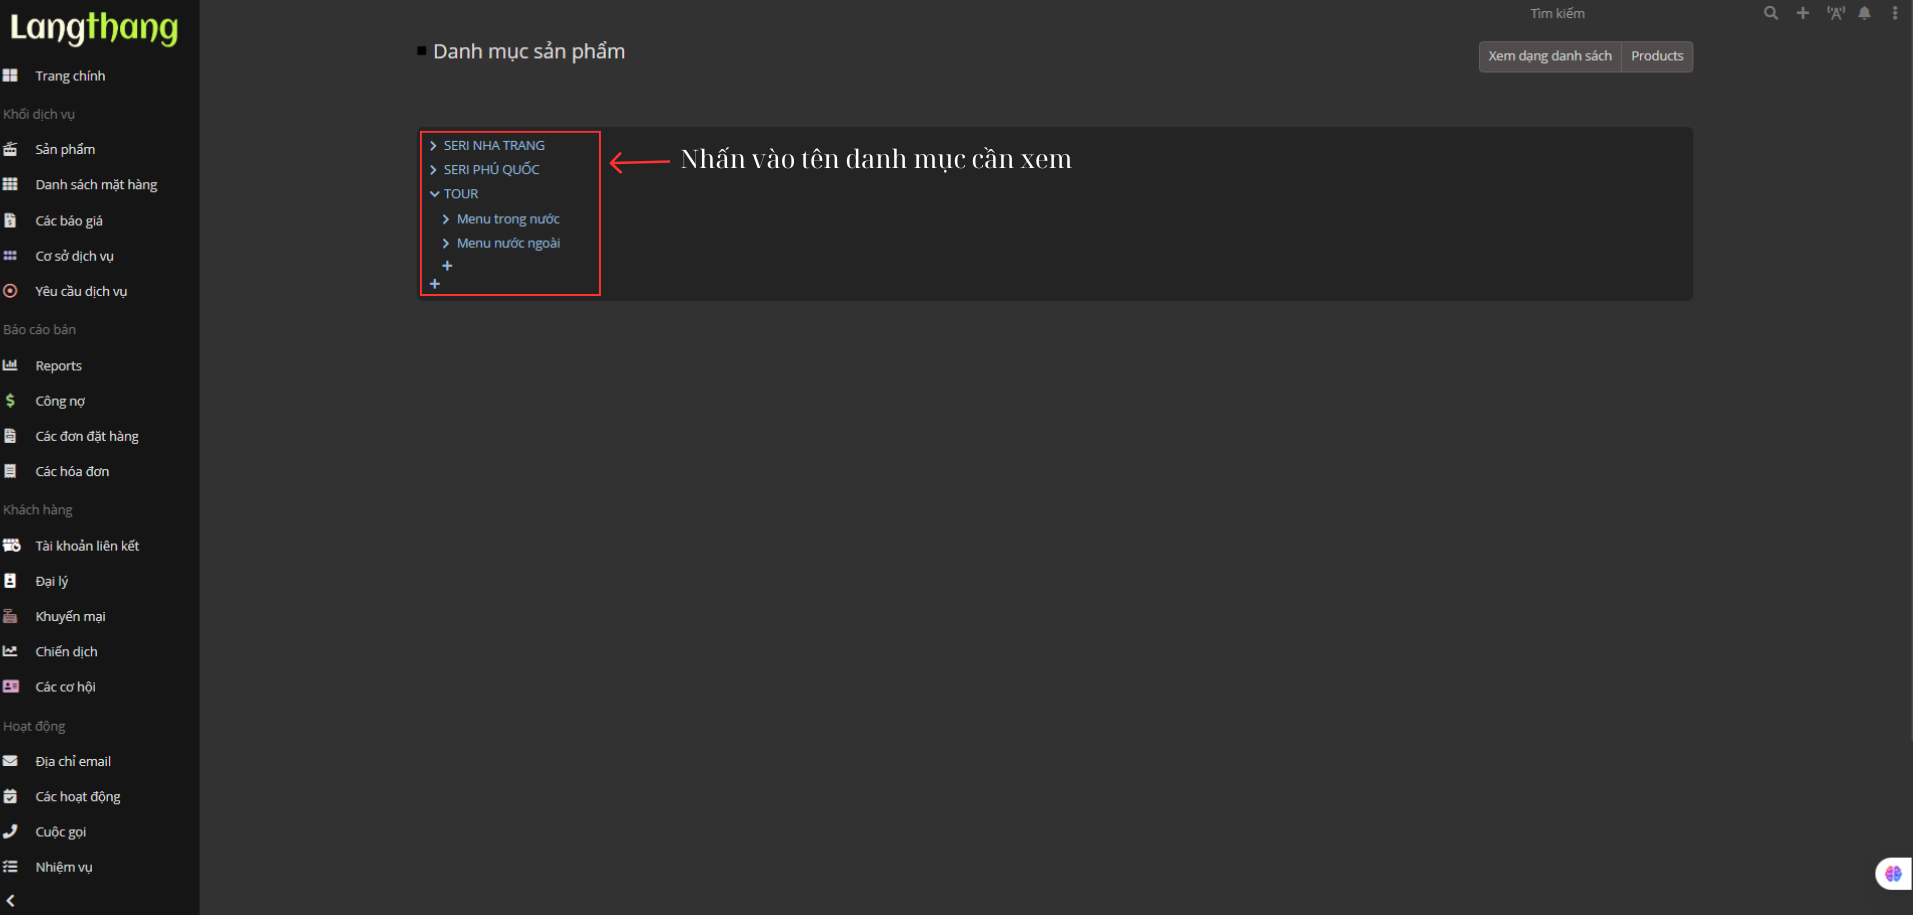Click the plus to add subcategory under TOUR
Screen dimensions: 1913x915
[x=447, y=265]
